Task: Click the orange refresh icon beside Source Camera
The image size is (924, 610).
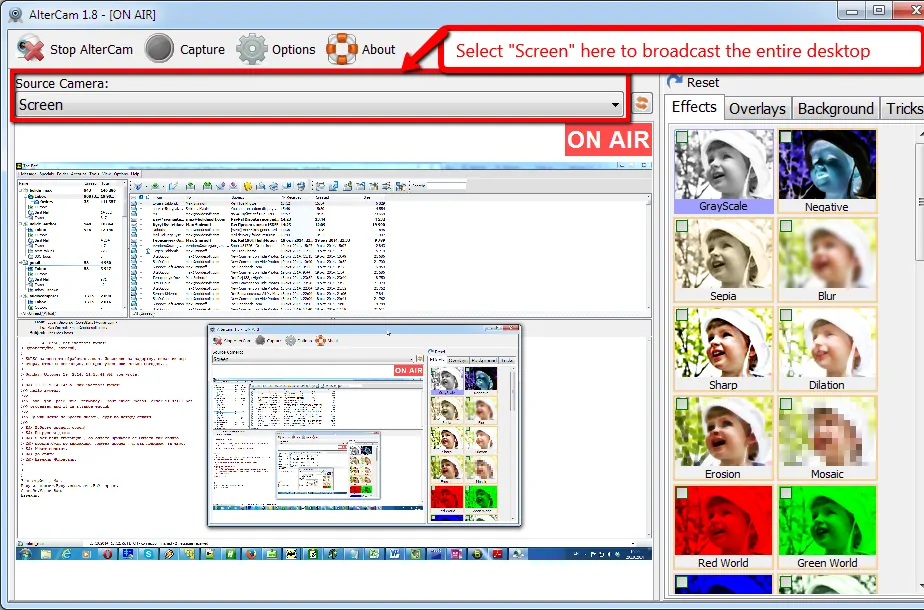Action: [642, 104]
